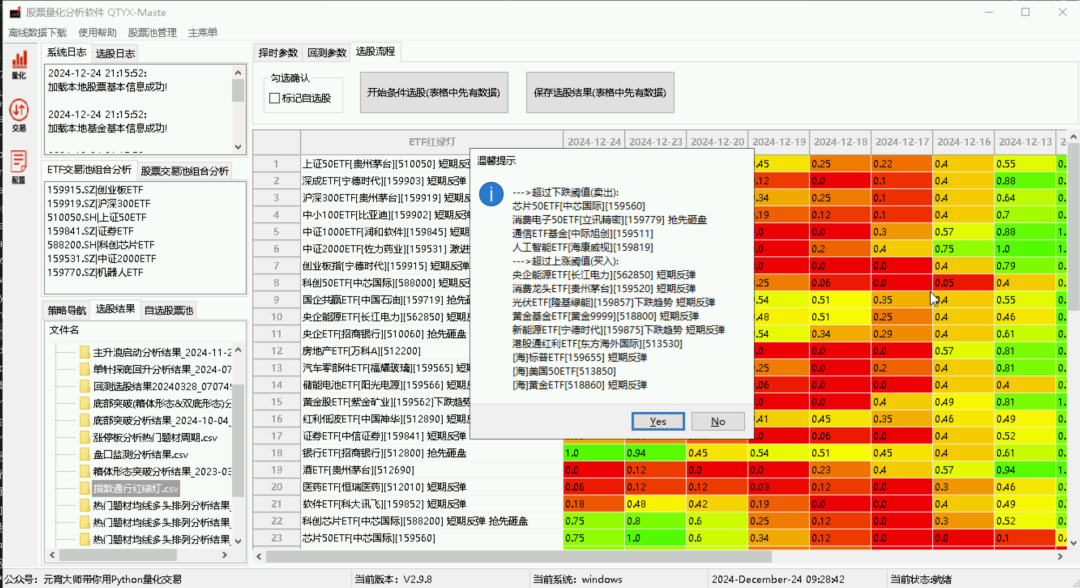This screenshot has width=1080, height=588.
Task: Click 开始条件选股 button
Action: (433, 92)
